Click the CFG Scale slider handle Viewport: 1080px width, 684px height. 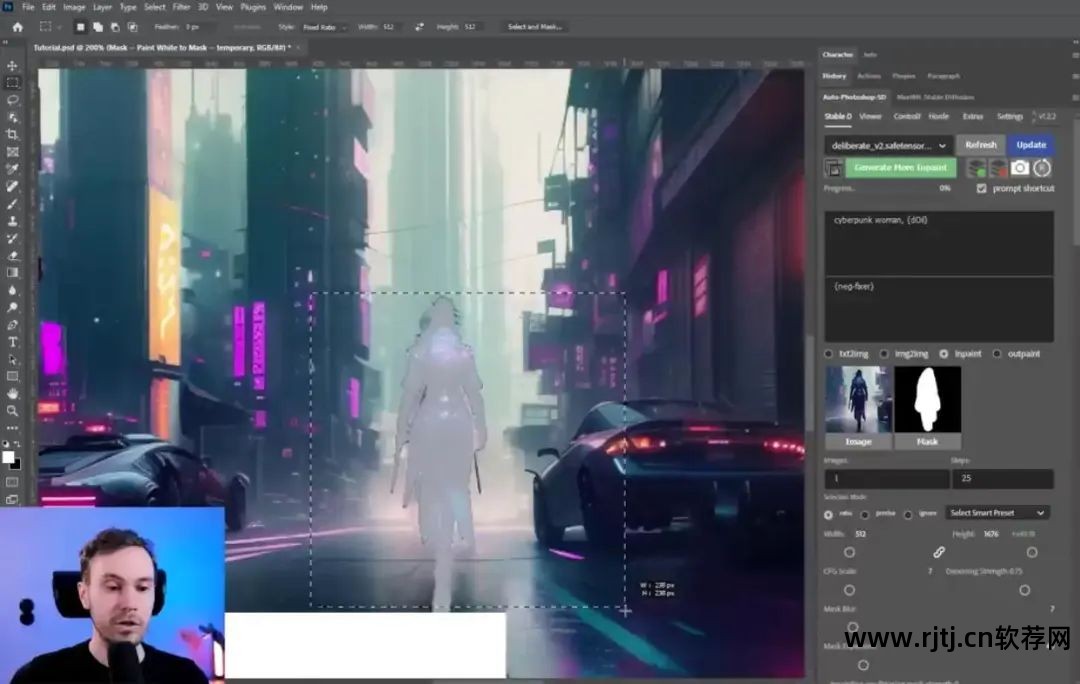(849, 590)
